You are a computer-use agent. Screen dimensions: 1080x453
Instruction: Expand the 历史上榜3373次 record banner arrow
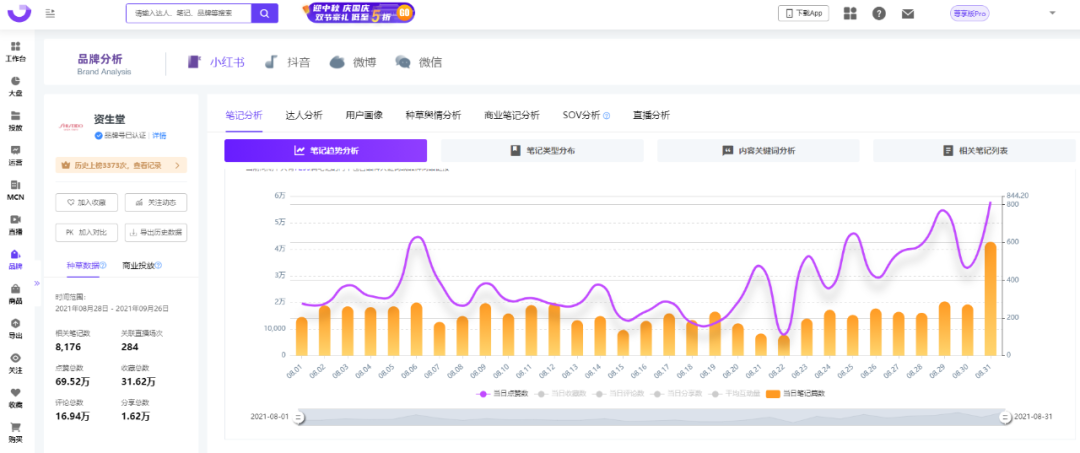pos(178,165)
